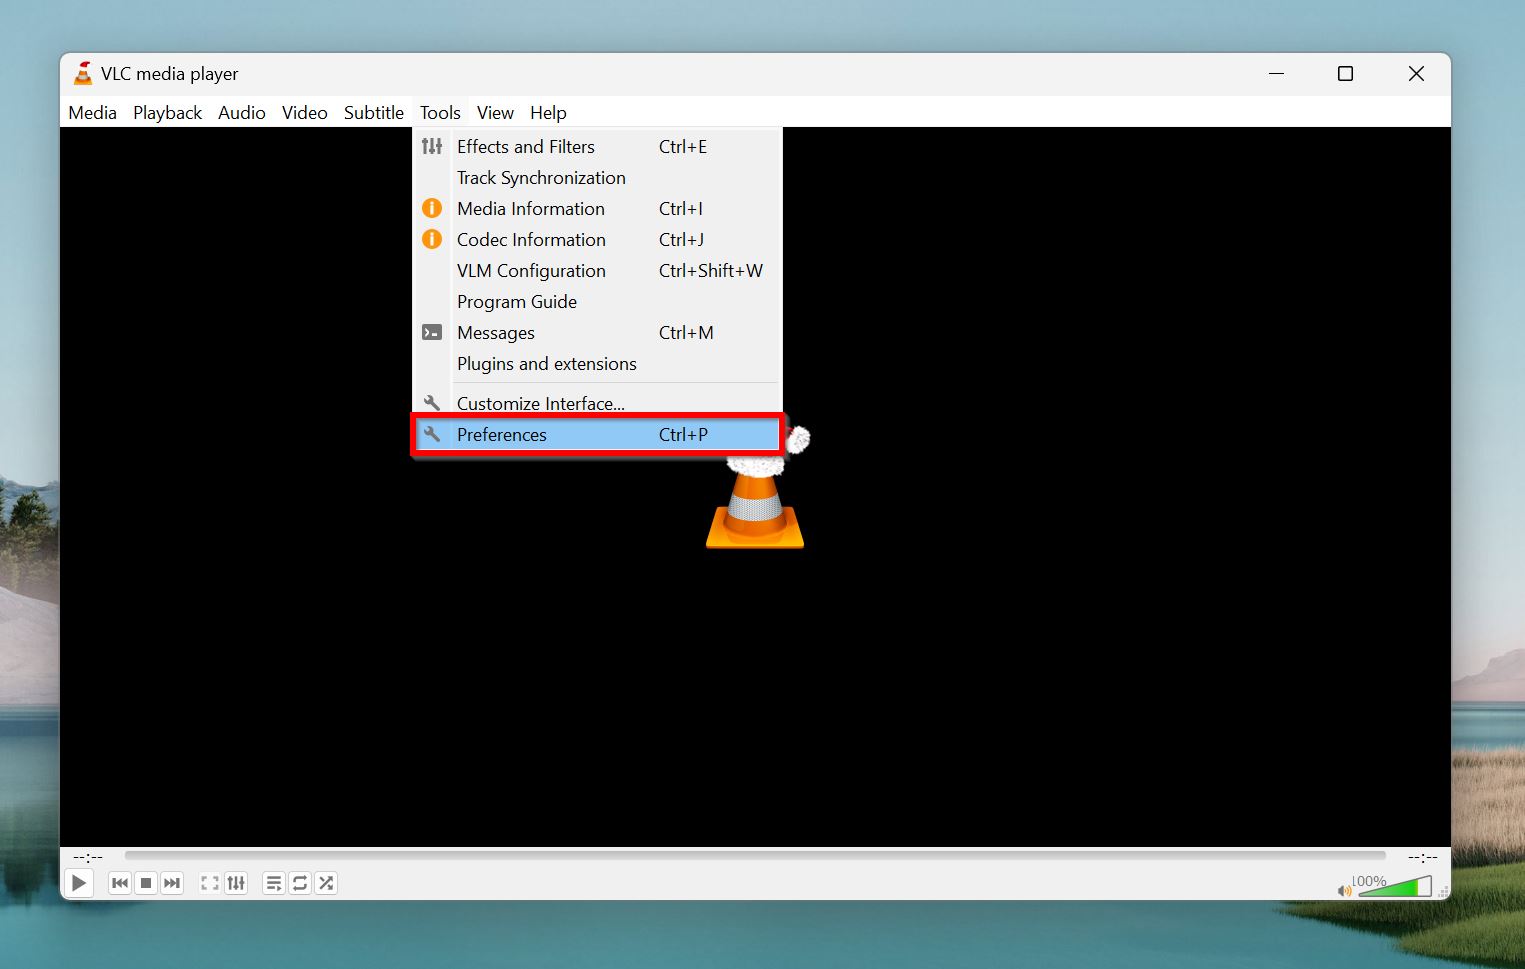Click the playback seek bar

click(755, 856)
